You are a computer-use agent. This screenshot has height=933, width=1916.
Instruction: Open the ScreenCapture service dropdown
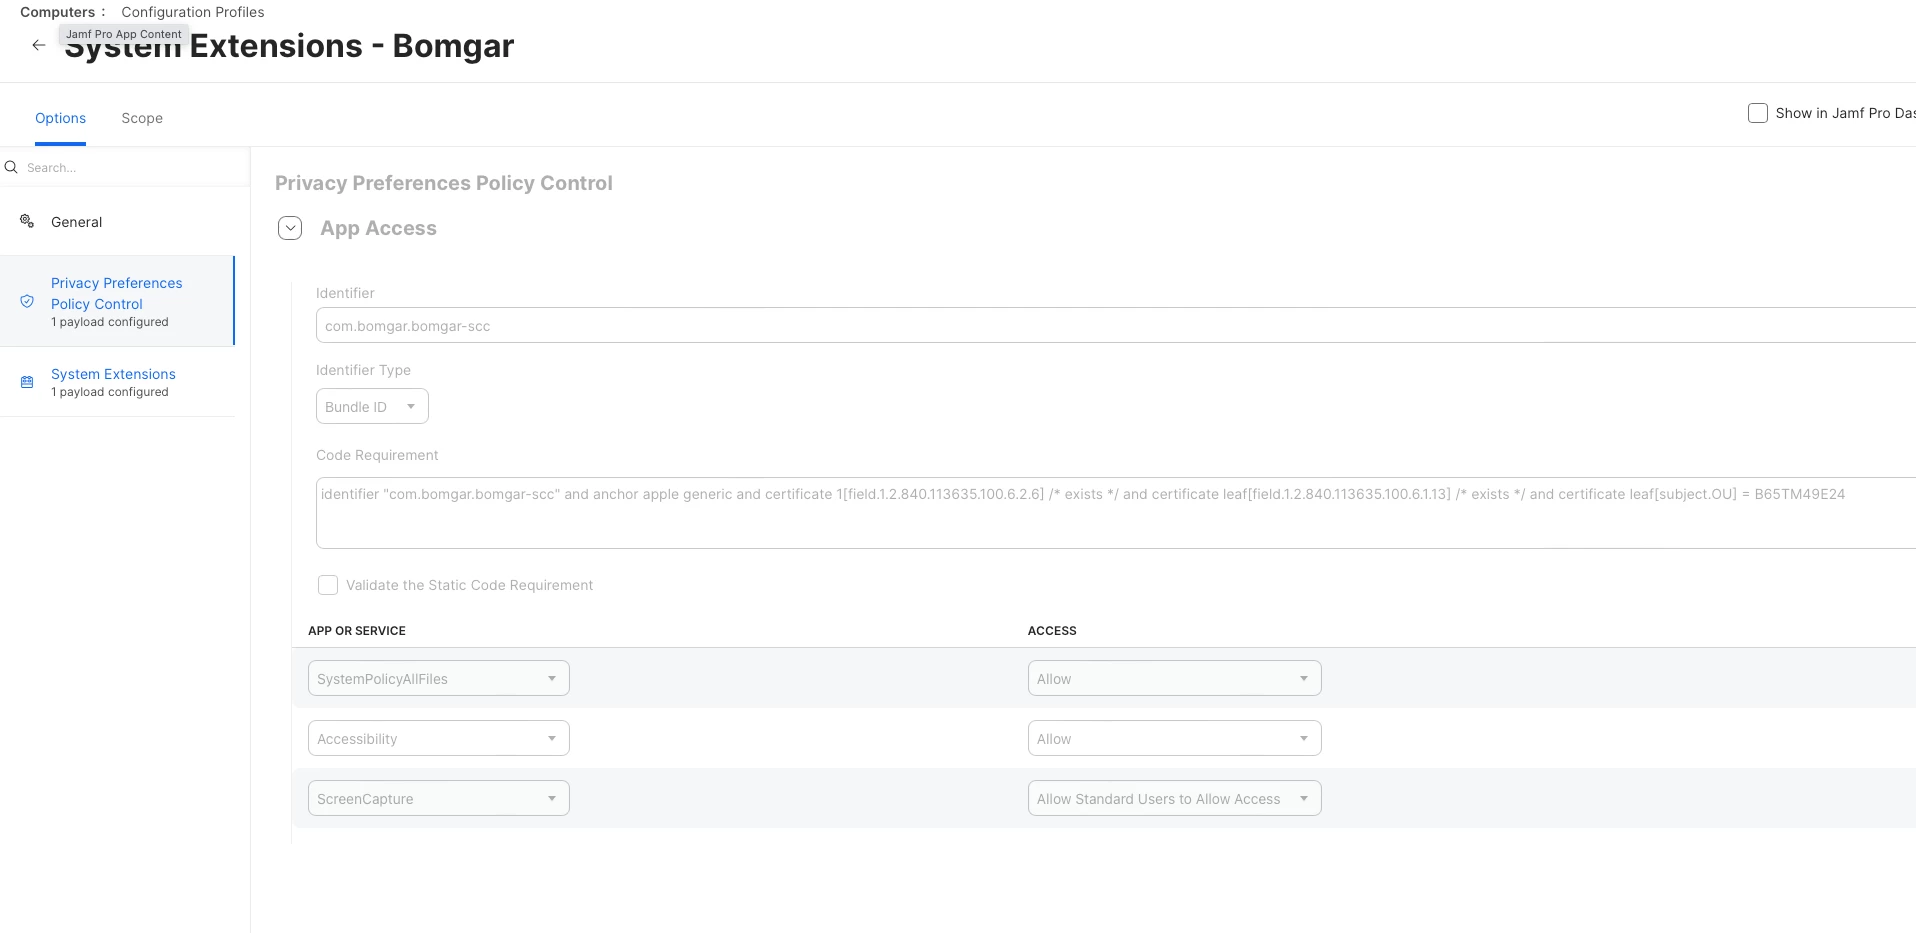pyautogui.click(x=439, y=798)
